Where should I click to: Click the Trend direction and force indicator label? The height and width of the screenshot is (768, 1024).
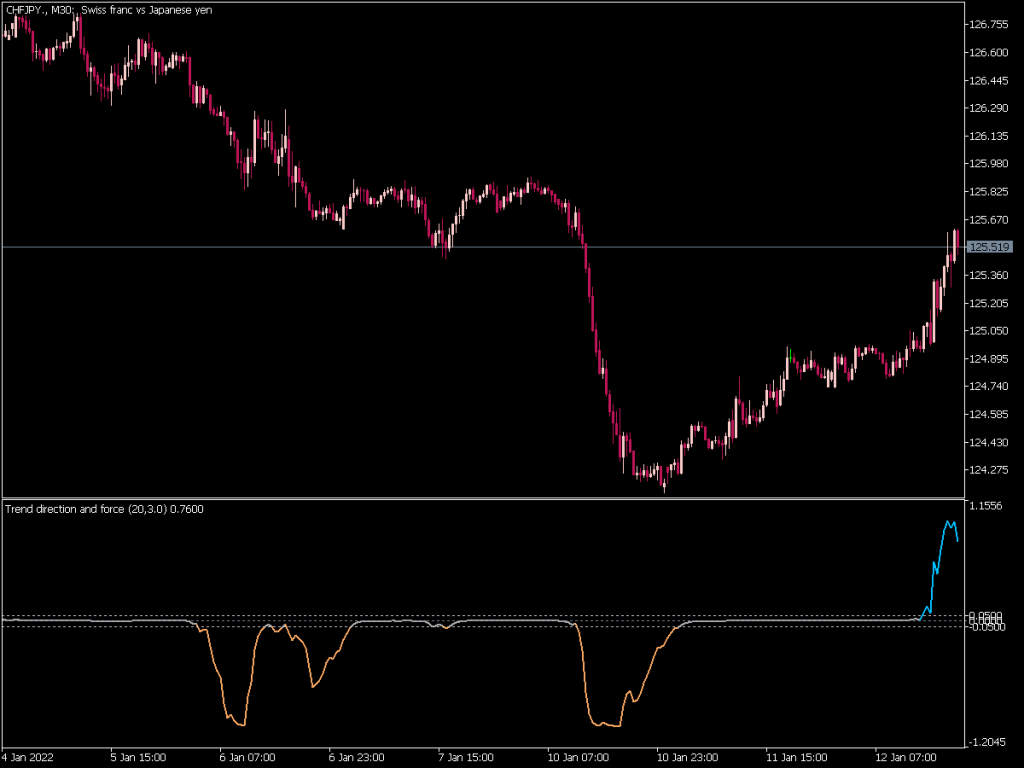(103, 509)
